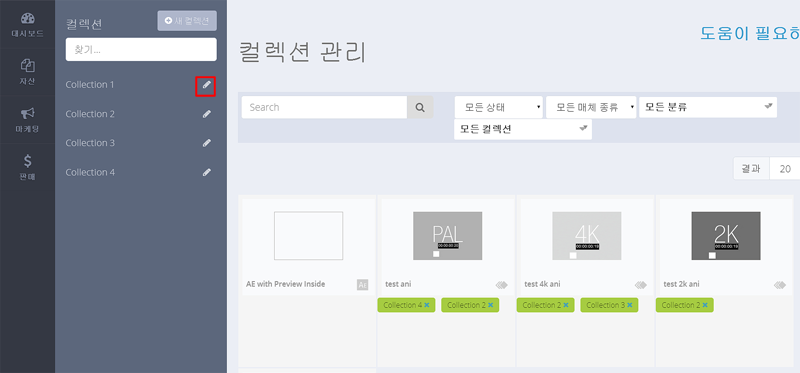
Task: Open the 모든 상태 status dropdown
Action: (x=498, y=107)
